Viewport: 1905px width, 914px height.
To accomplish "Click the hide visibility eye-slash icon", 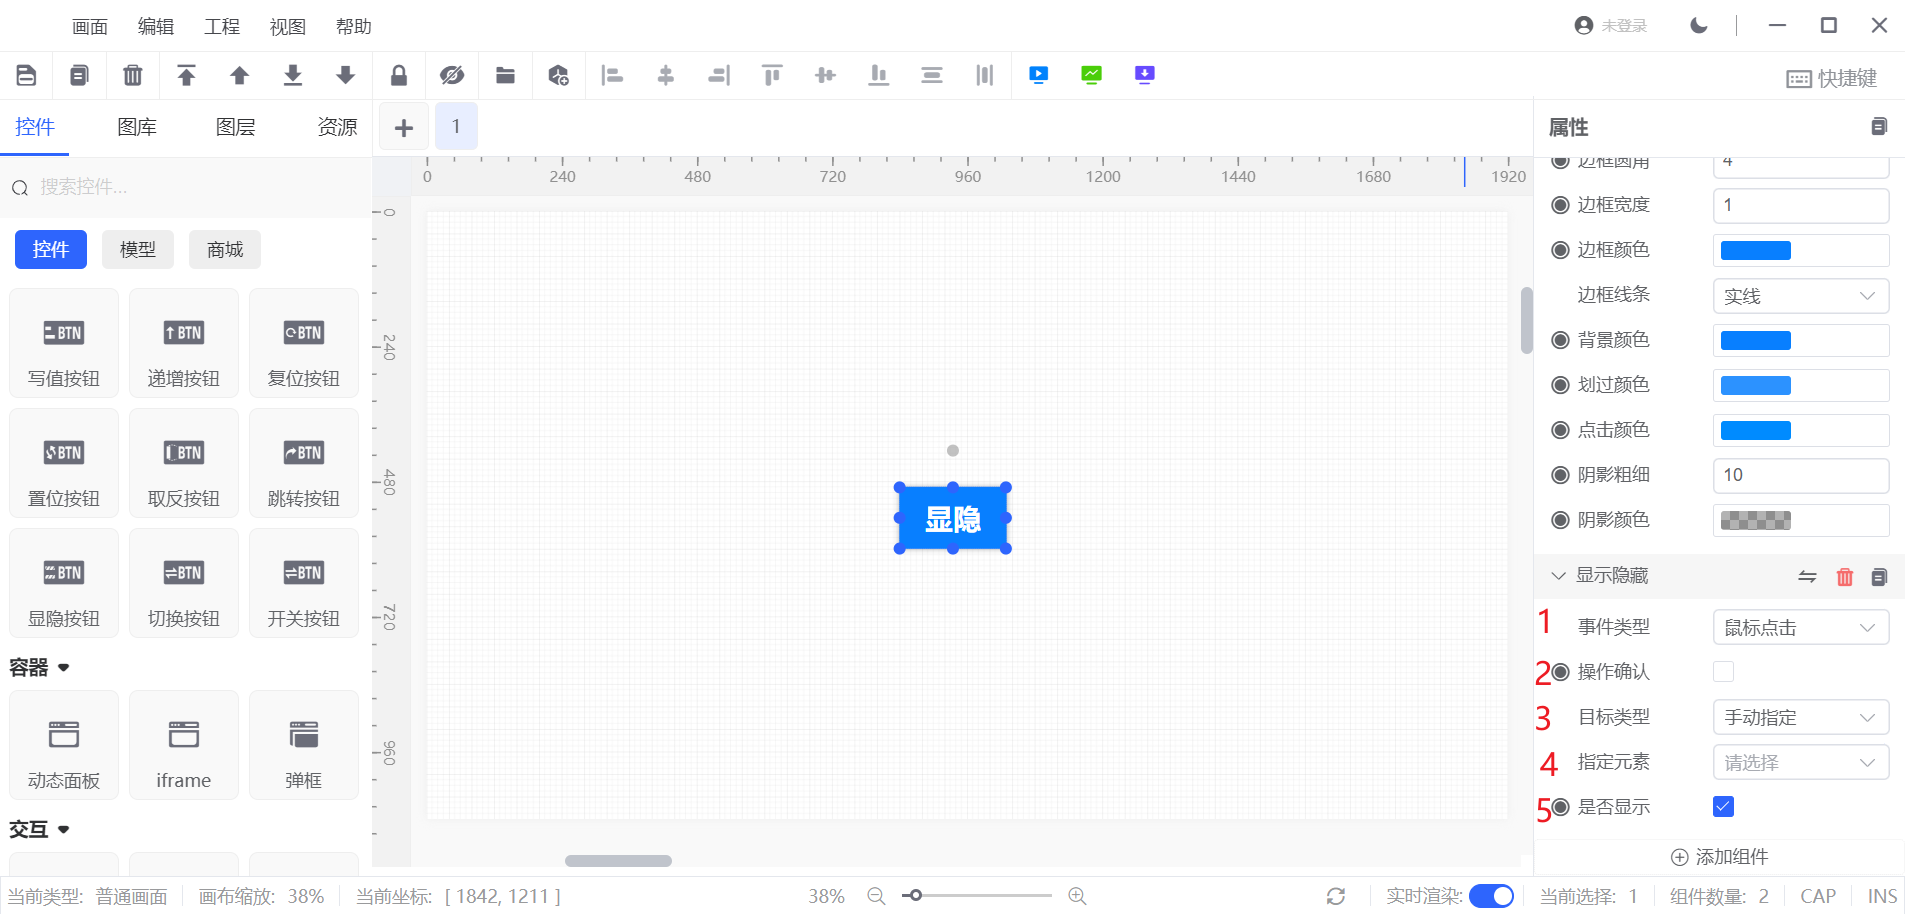I will coord(452,75).
